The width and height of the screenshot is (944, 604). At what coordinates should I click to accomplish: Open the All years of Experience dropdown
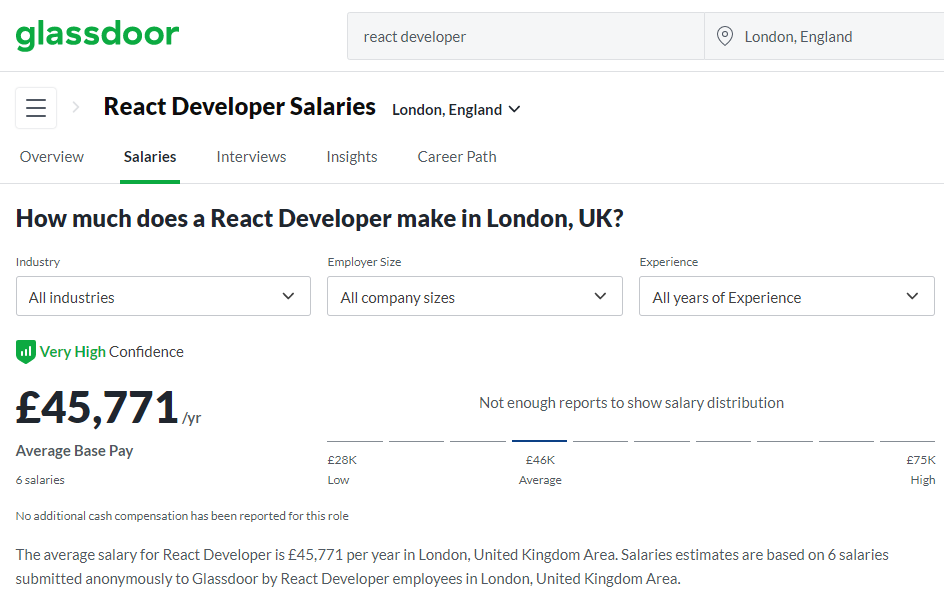coord(786,296)
